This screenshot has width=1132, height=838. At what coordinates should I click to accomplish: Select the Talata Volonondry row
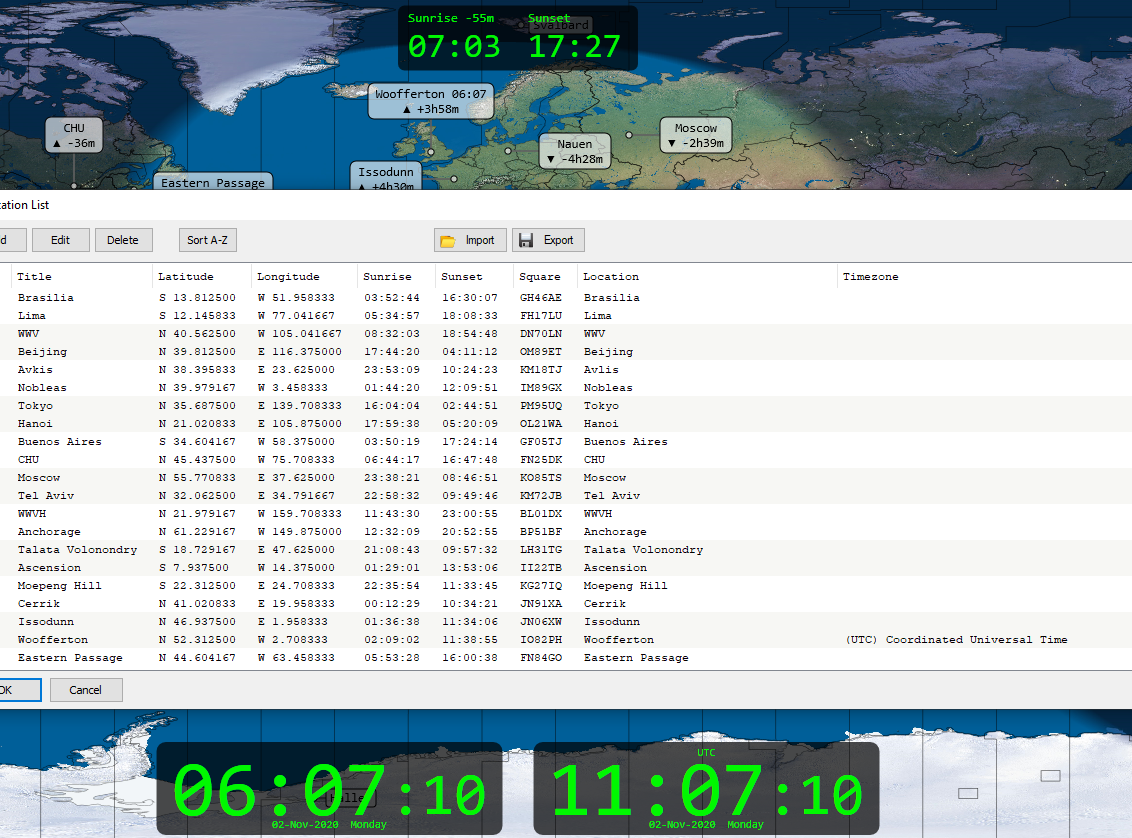77,550
